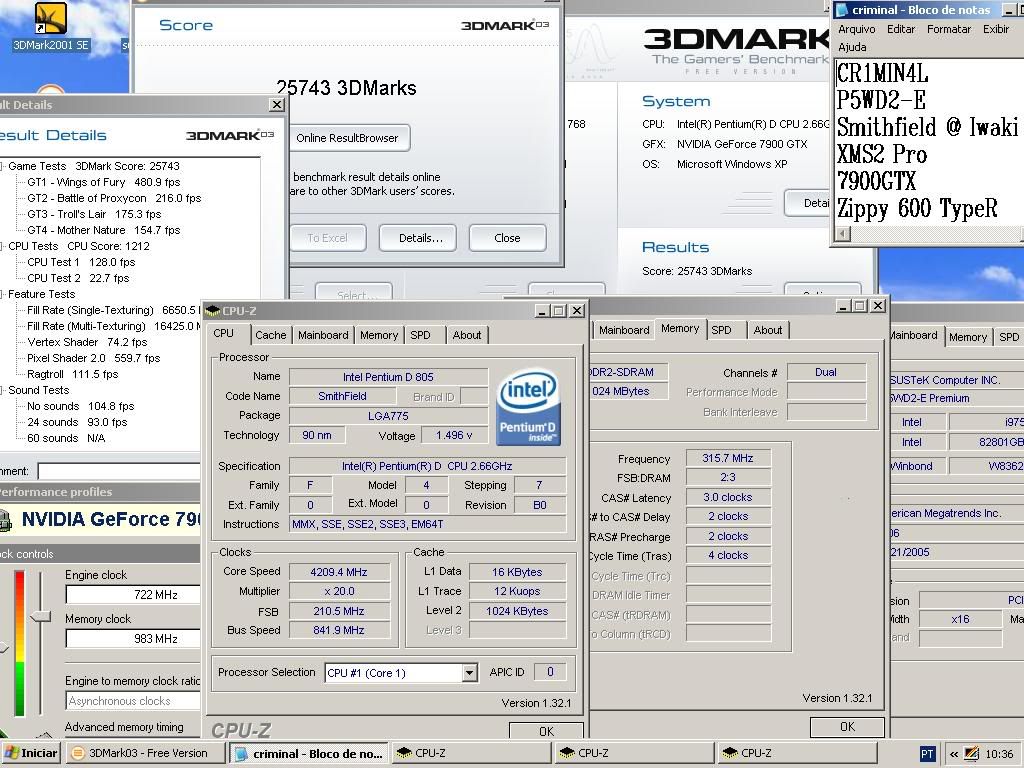Select the GT1 - Wings of Fury row

tap(104, 182)
